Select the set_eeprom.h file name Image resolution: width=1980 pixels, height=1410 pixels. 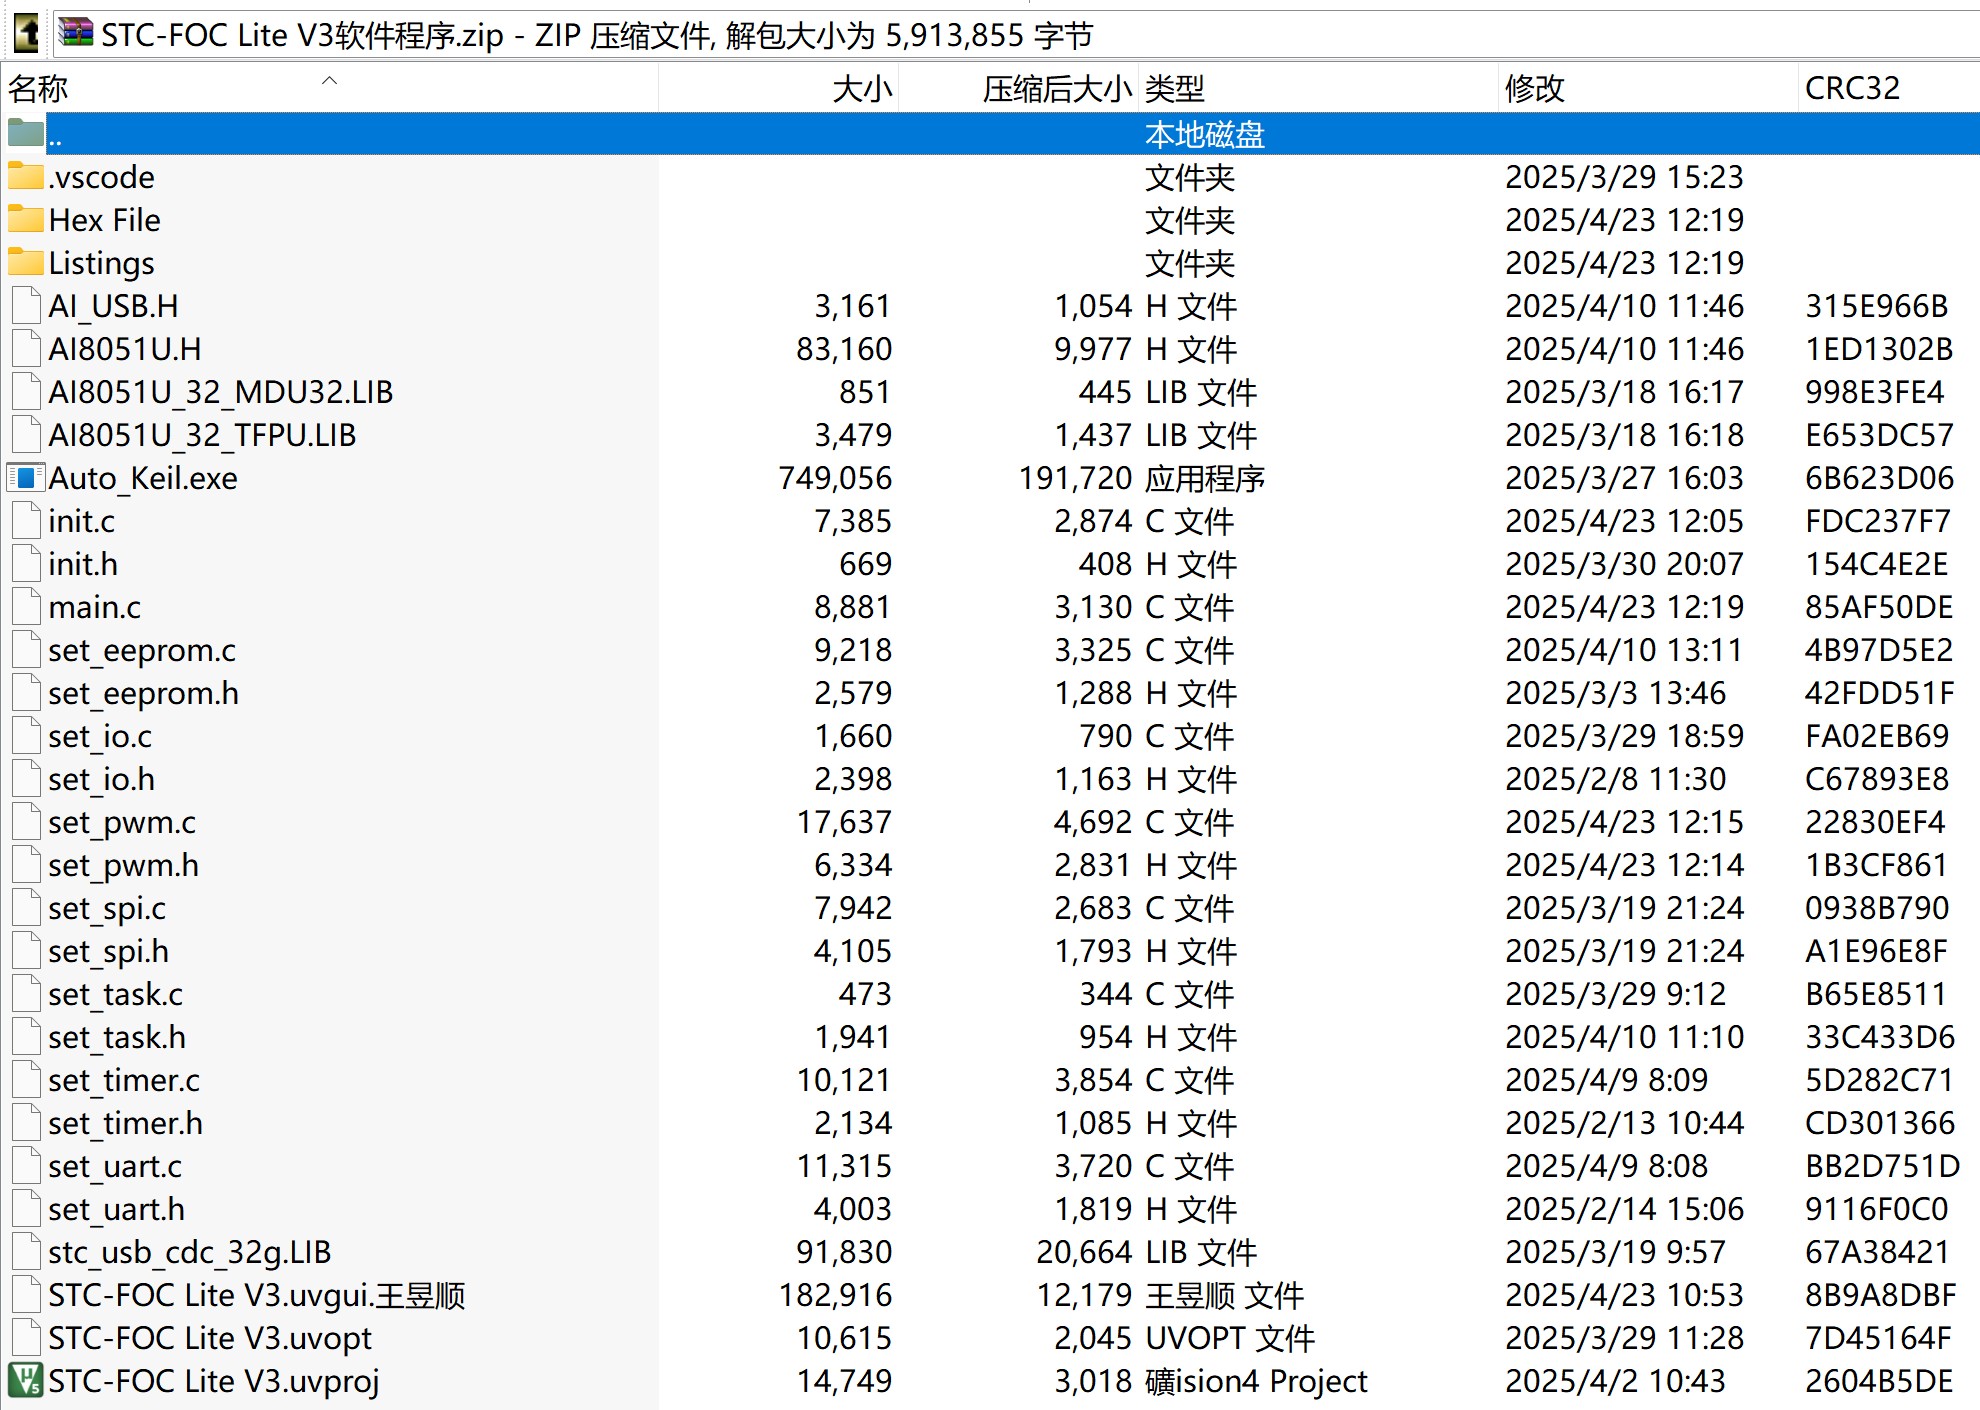point(144,693)
